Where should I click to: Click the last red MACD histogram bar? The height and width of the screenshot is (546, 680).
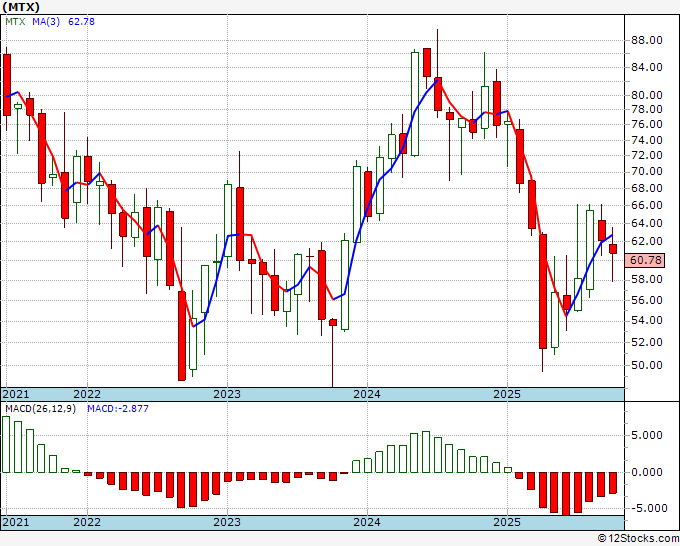(613, 483)
